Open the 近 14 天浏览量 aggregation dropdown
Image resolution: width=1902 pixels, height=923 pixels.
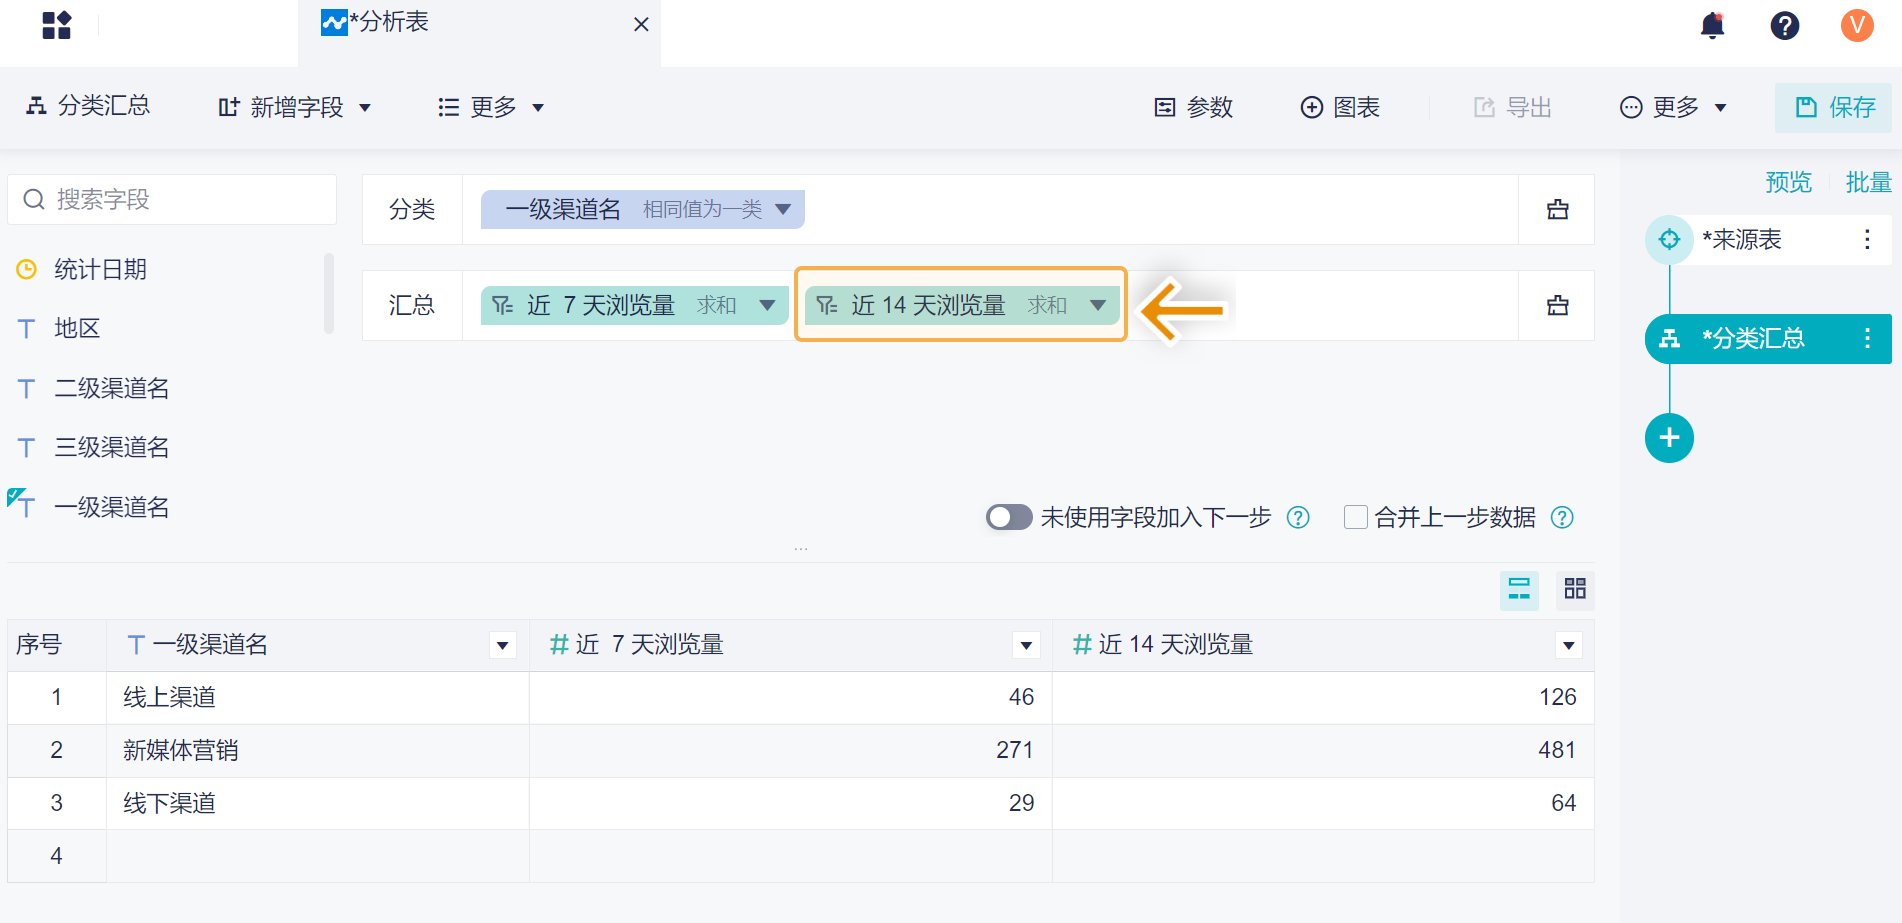point(1098,305)
